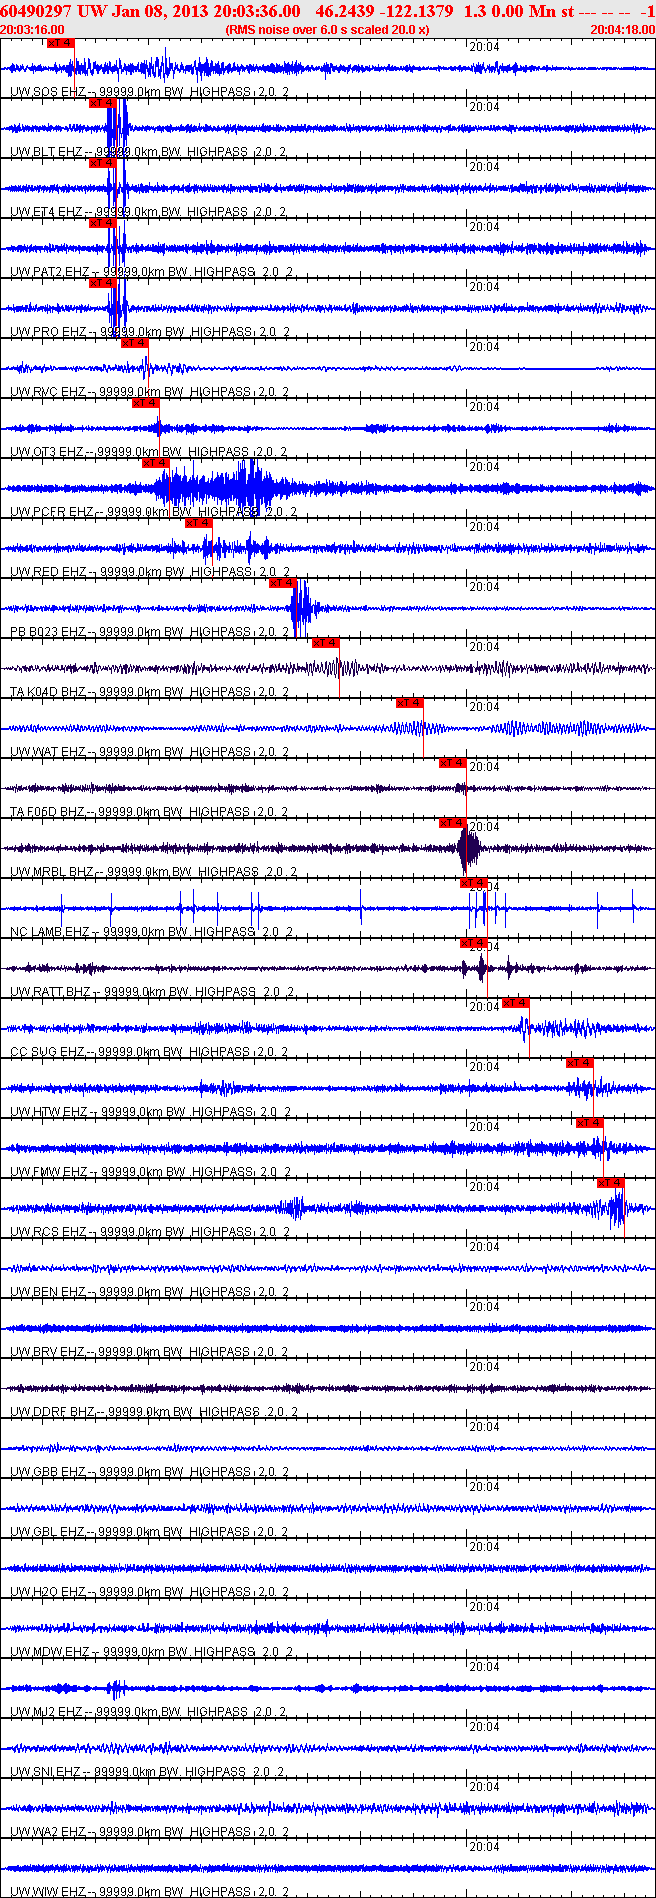656x1898 pixels.
Task: Select the pick flag on UW.RATT trace
Action: click(x=473, y=943)
